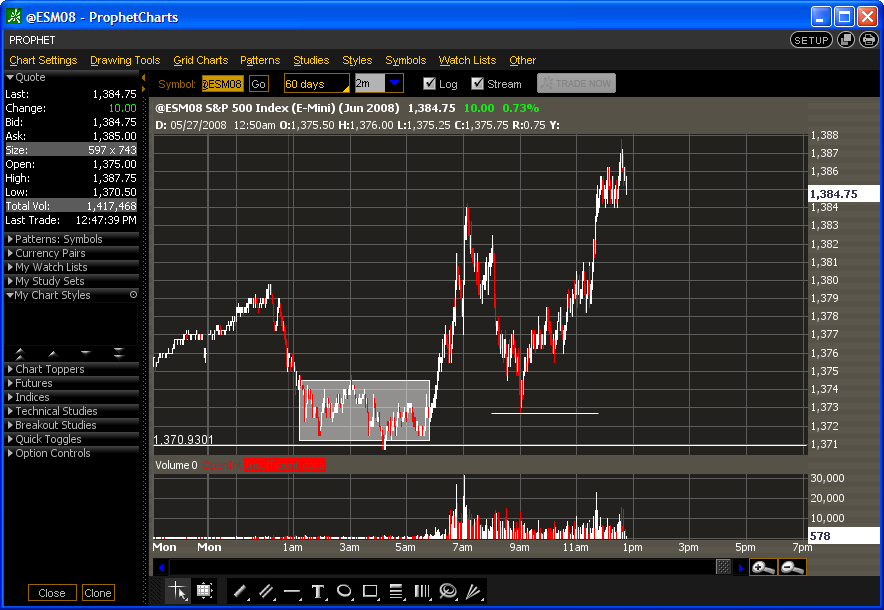Image resolution: width=884 pixels, height=610 pixels.
Task: Choose the horizontal line tool
Action: (x=292, y=591)
